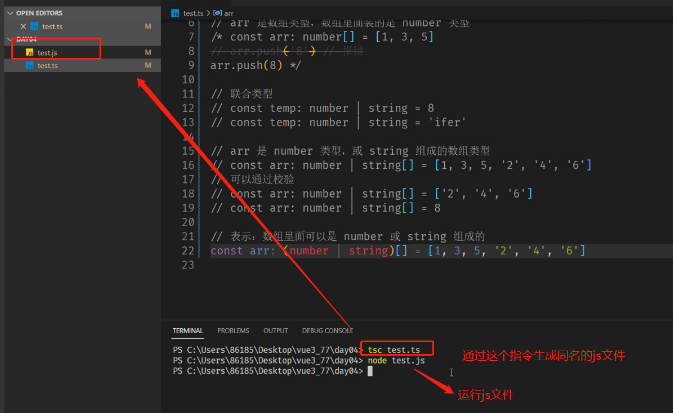
Task: Click the breadcrumb TypeScript file icon
Action: (x=175, y=13)
